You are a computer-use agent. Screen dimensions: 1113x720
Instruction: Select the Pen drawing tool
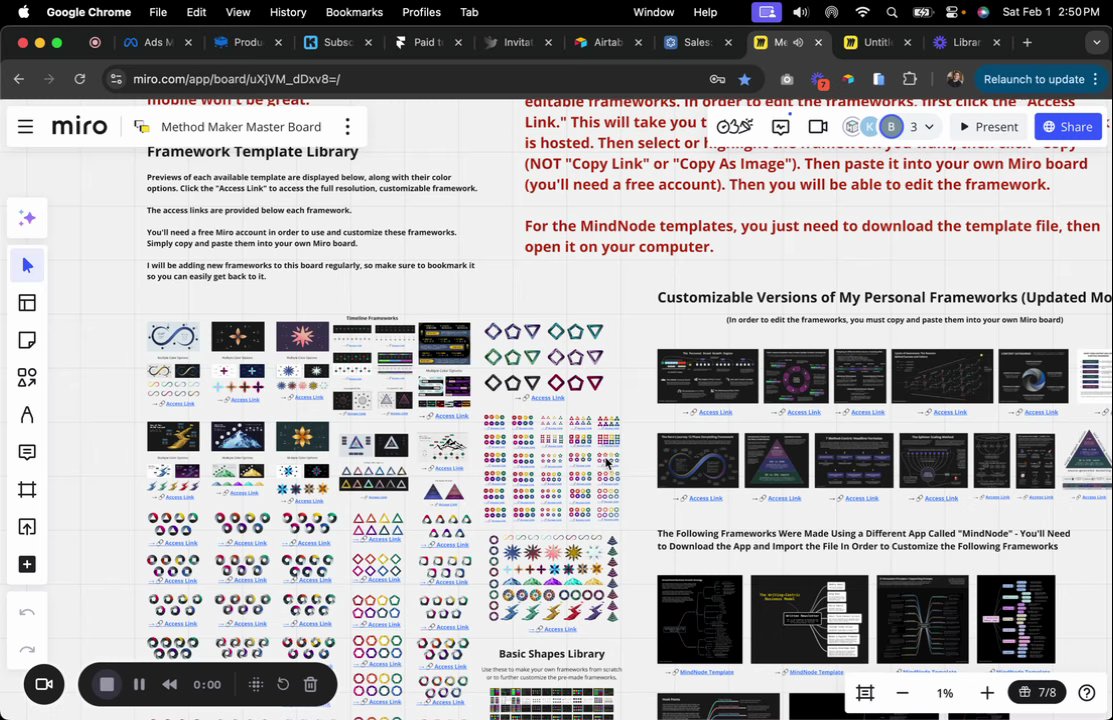point(27,415)
